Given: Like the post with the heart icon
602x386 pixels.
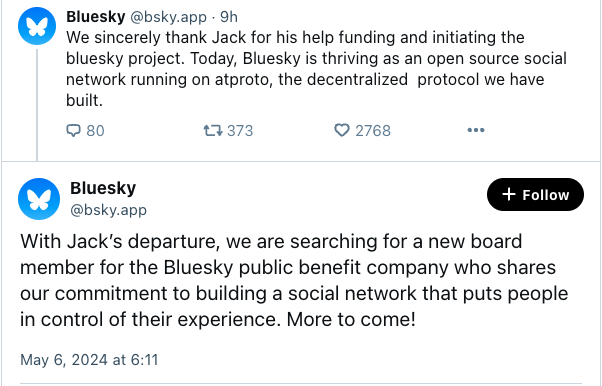Looking at the screenshot, I should pos(342,130).
